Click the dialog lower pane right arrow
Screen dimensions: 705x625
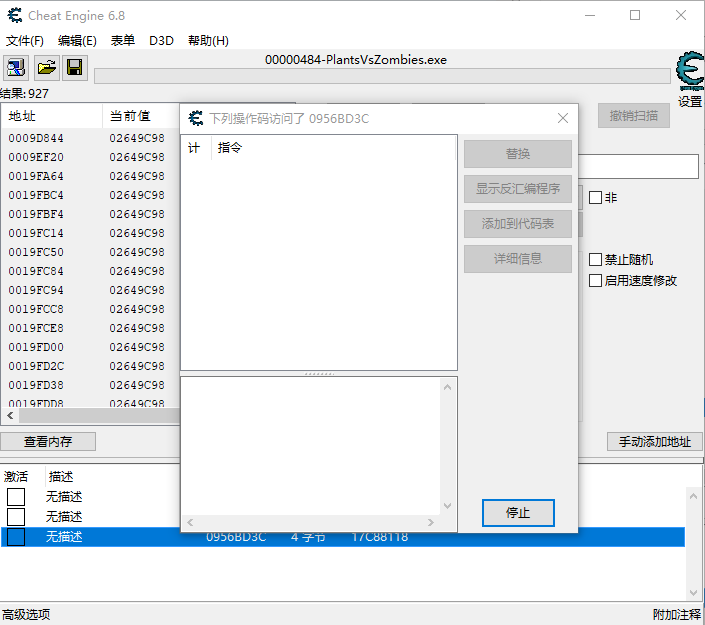(x=431, y=522)
